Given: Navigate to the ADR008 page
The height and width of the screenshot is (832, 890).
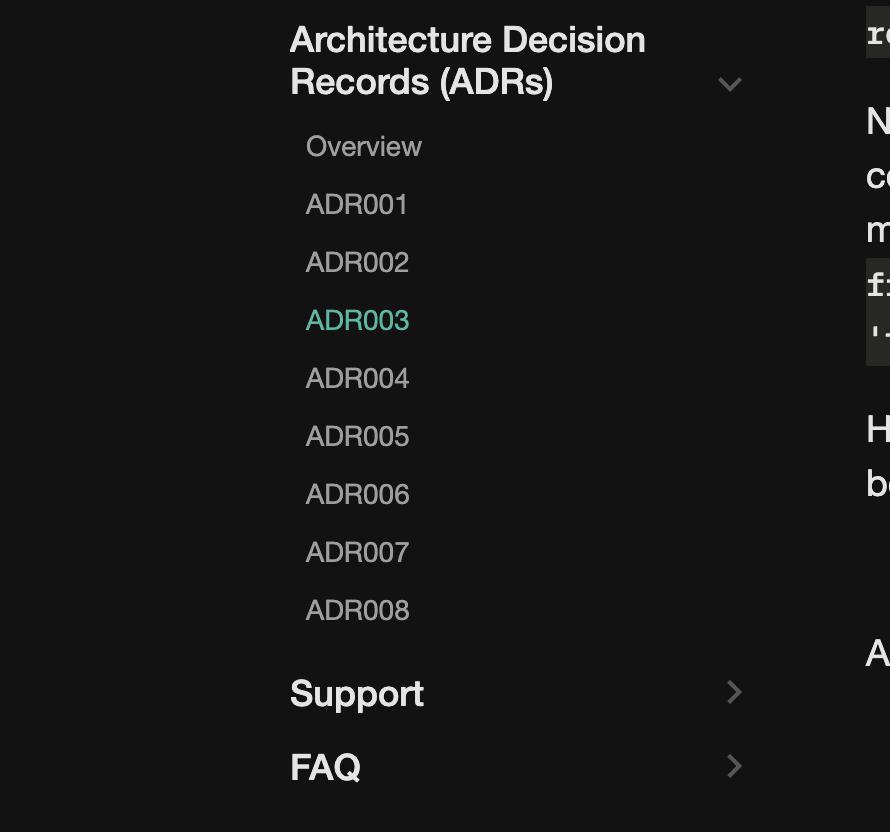Looking at the screenshot, I should [357, 610].
